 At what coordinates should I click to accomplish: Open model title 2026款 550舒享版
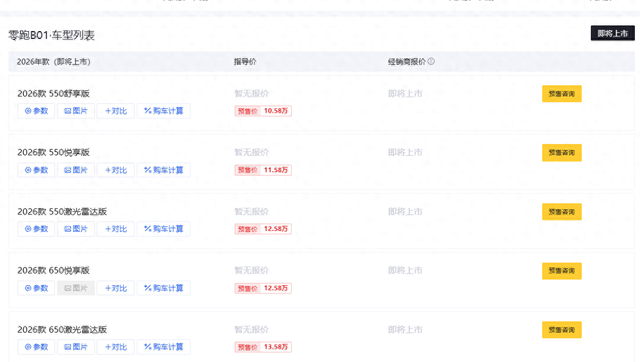53,93
